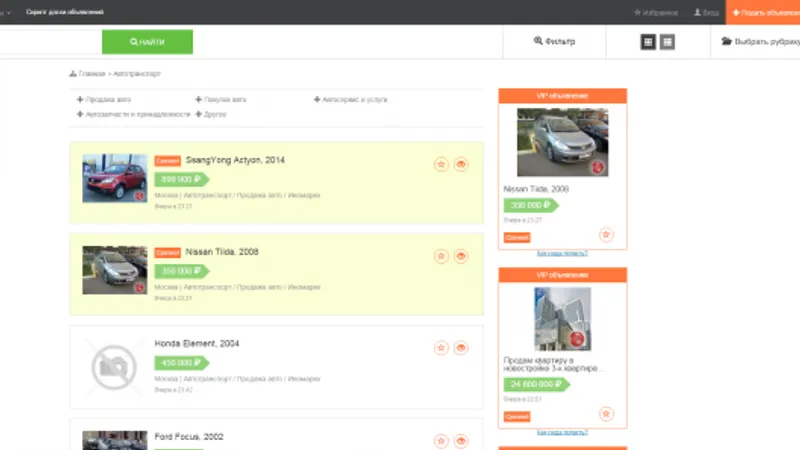Expand Автосервис и услуги subcategory
Viewport: 800px width, 450px height.
tap(351, 99)
